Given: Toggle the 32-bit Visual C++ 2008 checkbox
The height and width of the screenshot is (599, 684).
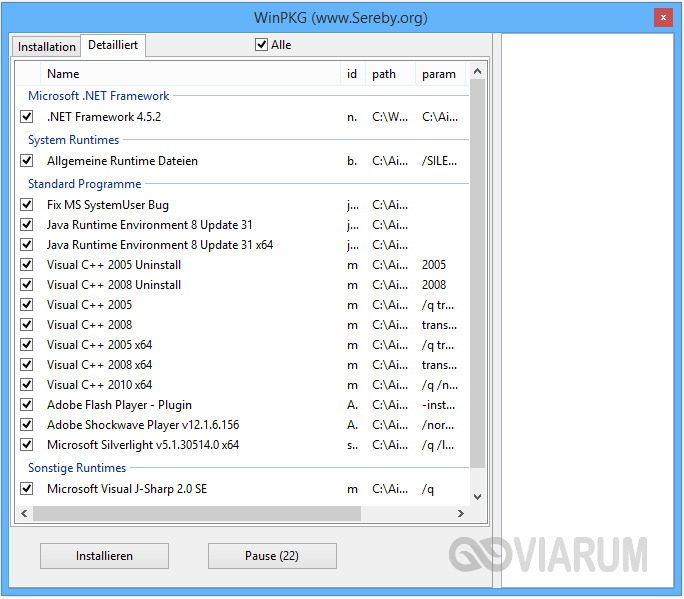Looking at the screenshot, I should tap(27, 325).
